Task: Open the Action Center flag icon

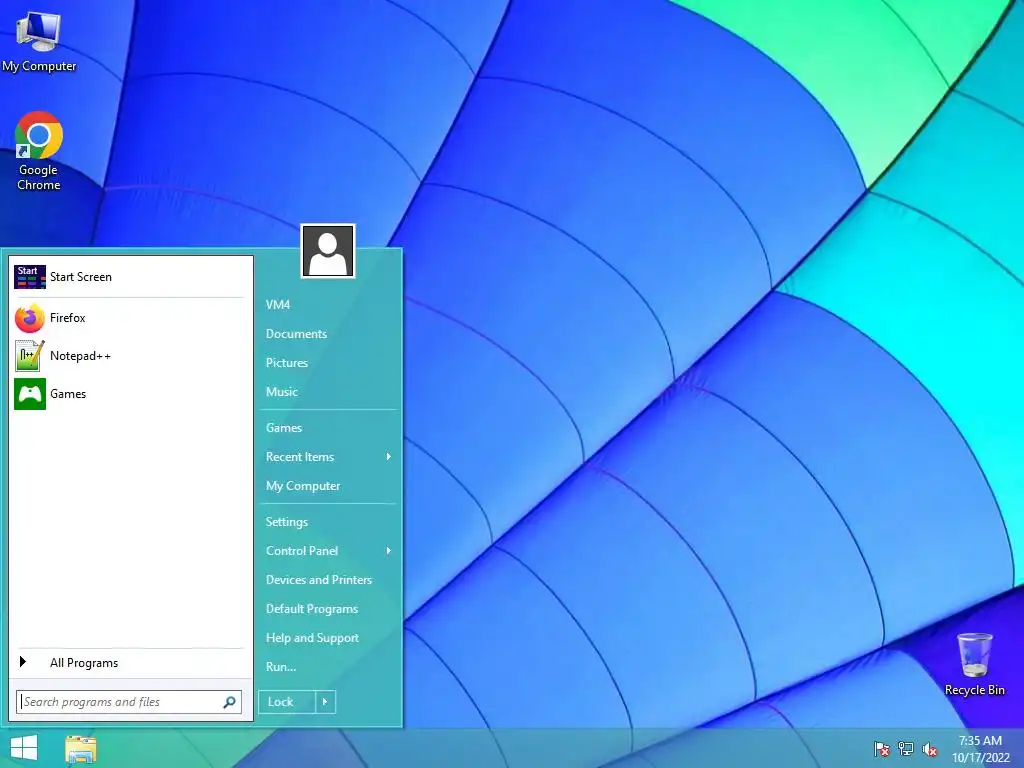Action: (882, 749)
